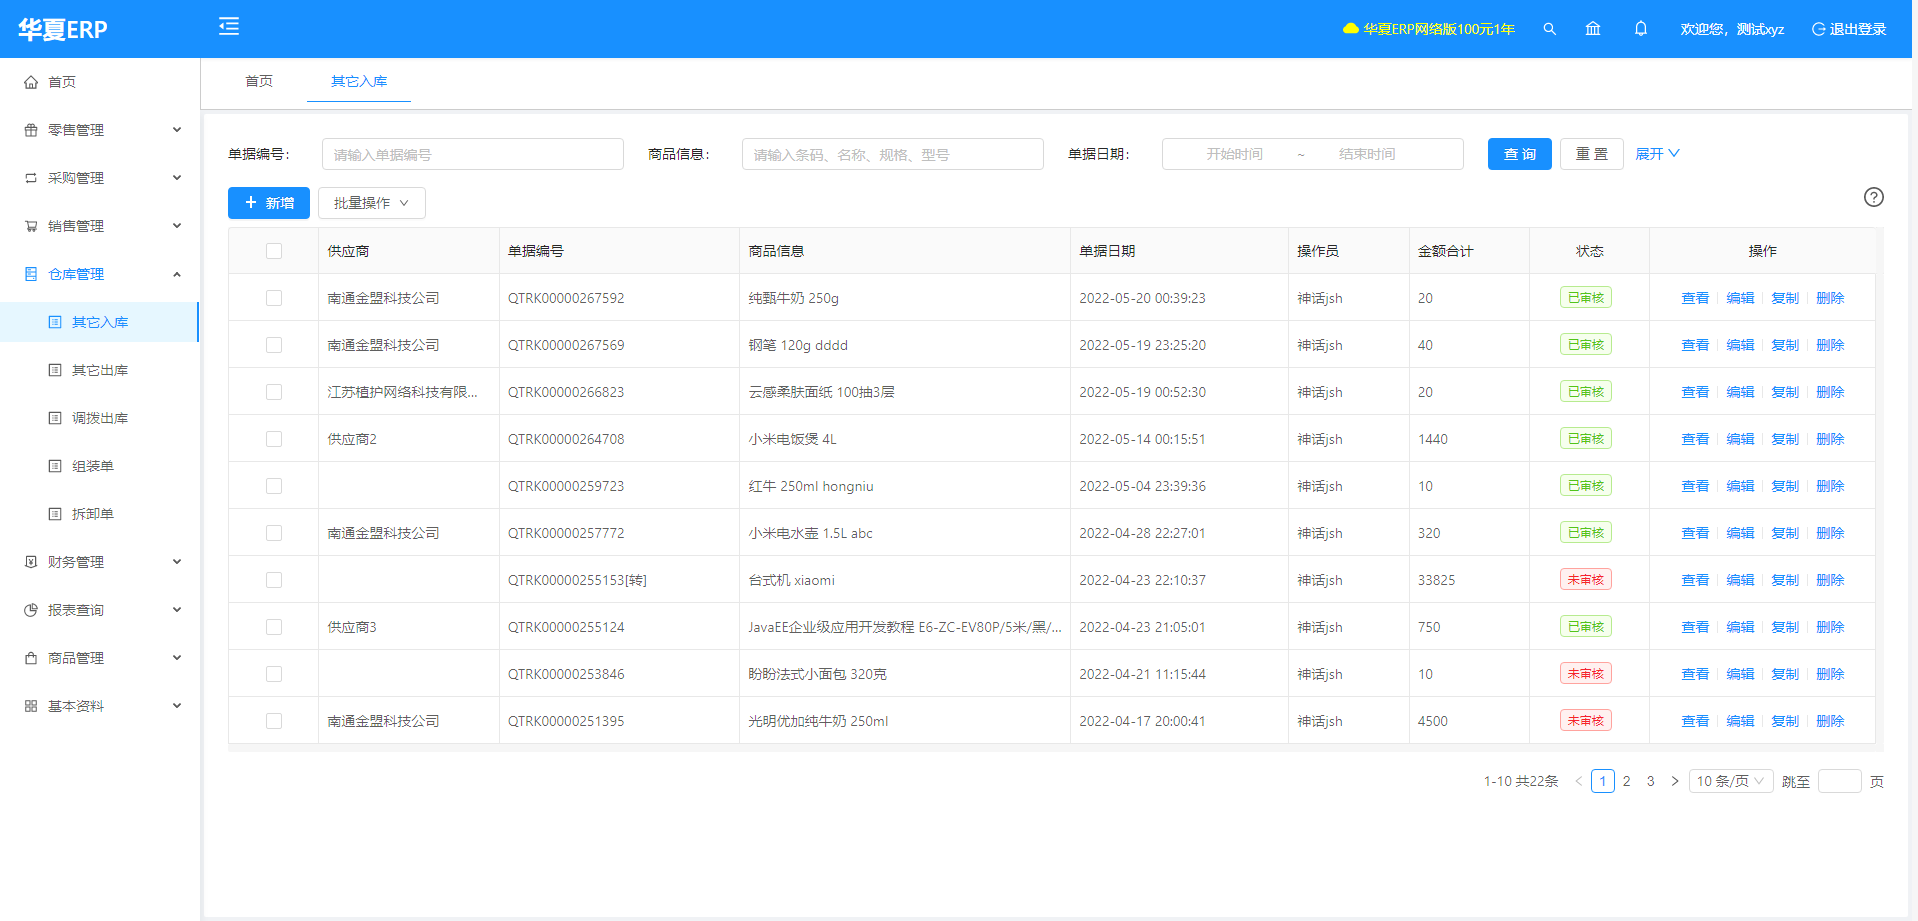Click 未审核 status tag for QTRK00000253846
This screenshot has width=1918, height=921.
(x=1586, y=674)
